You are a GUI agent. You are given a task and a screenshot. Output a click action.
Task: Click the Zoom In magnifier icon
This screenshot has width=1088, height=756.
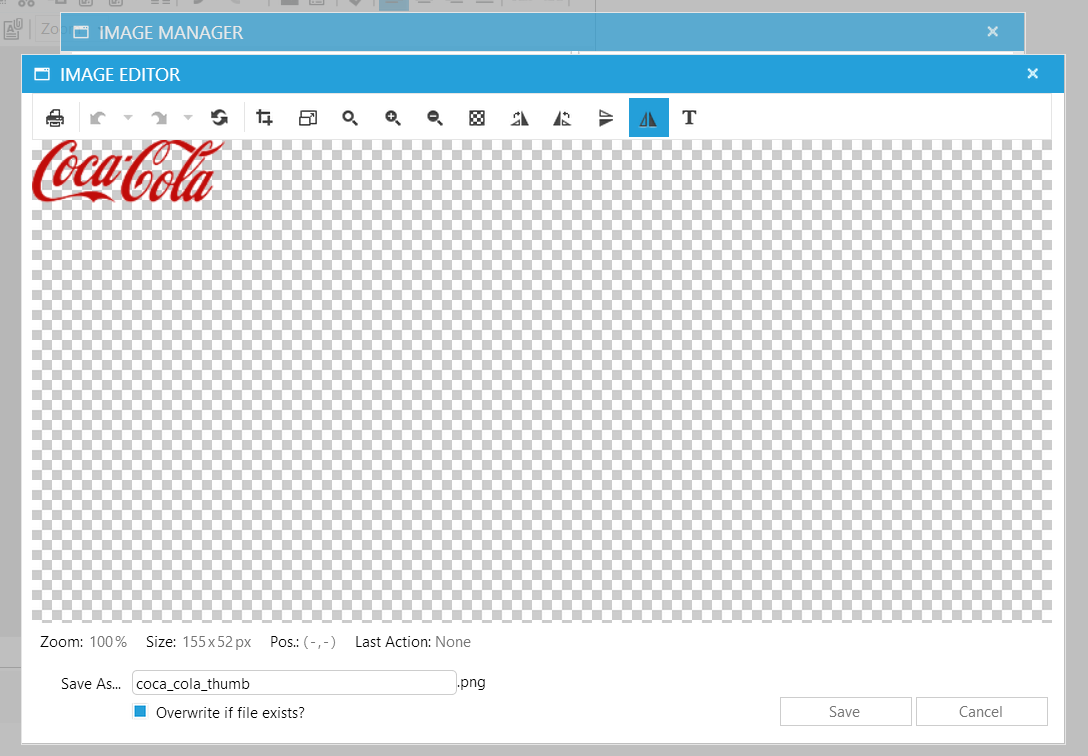[x=393, y=118]
